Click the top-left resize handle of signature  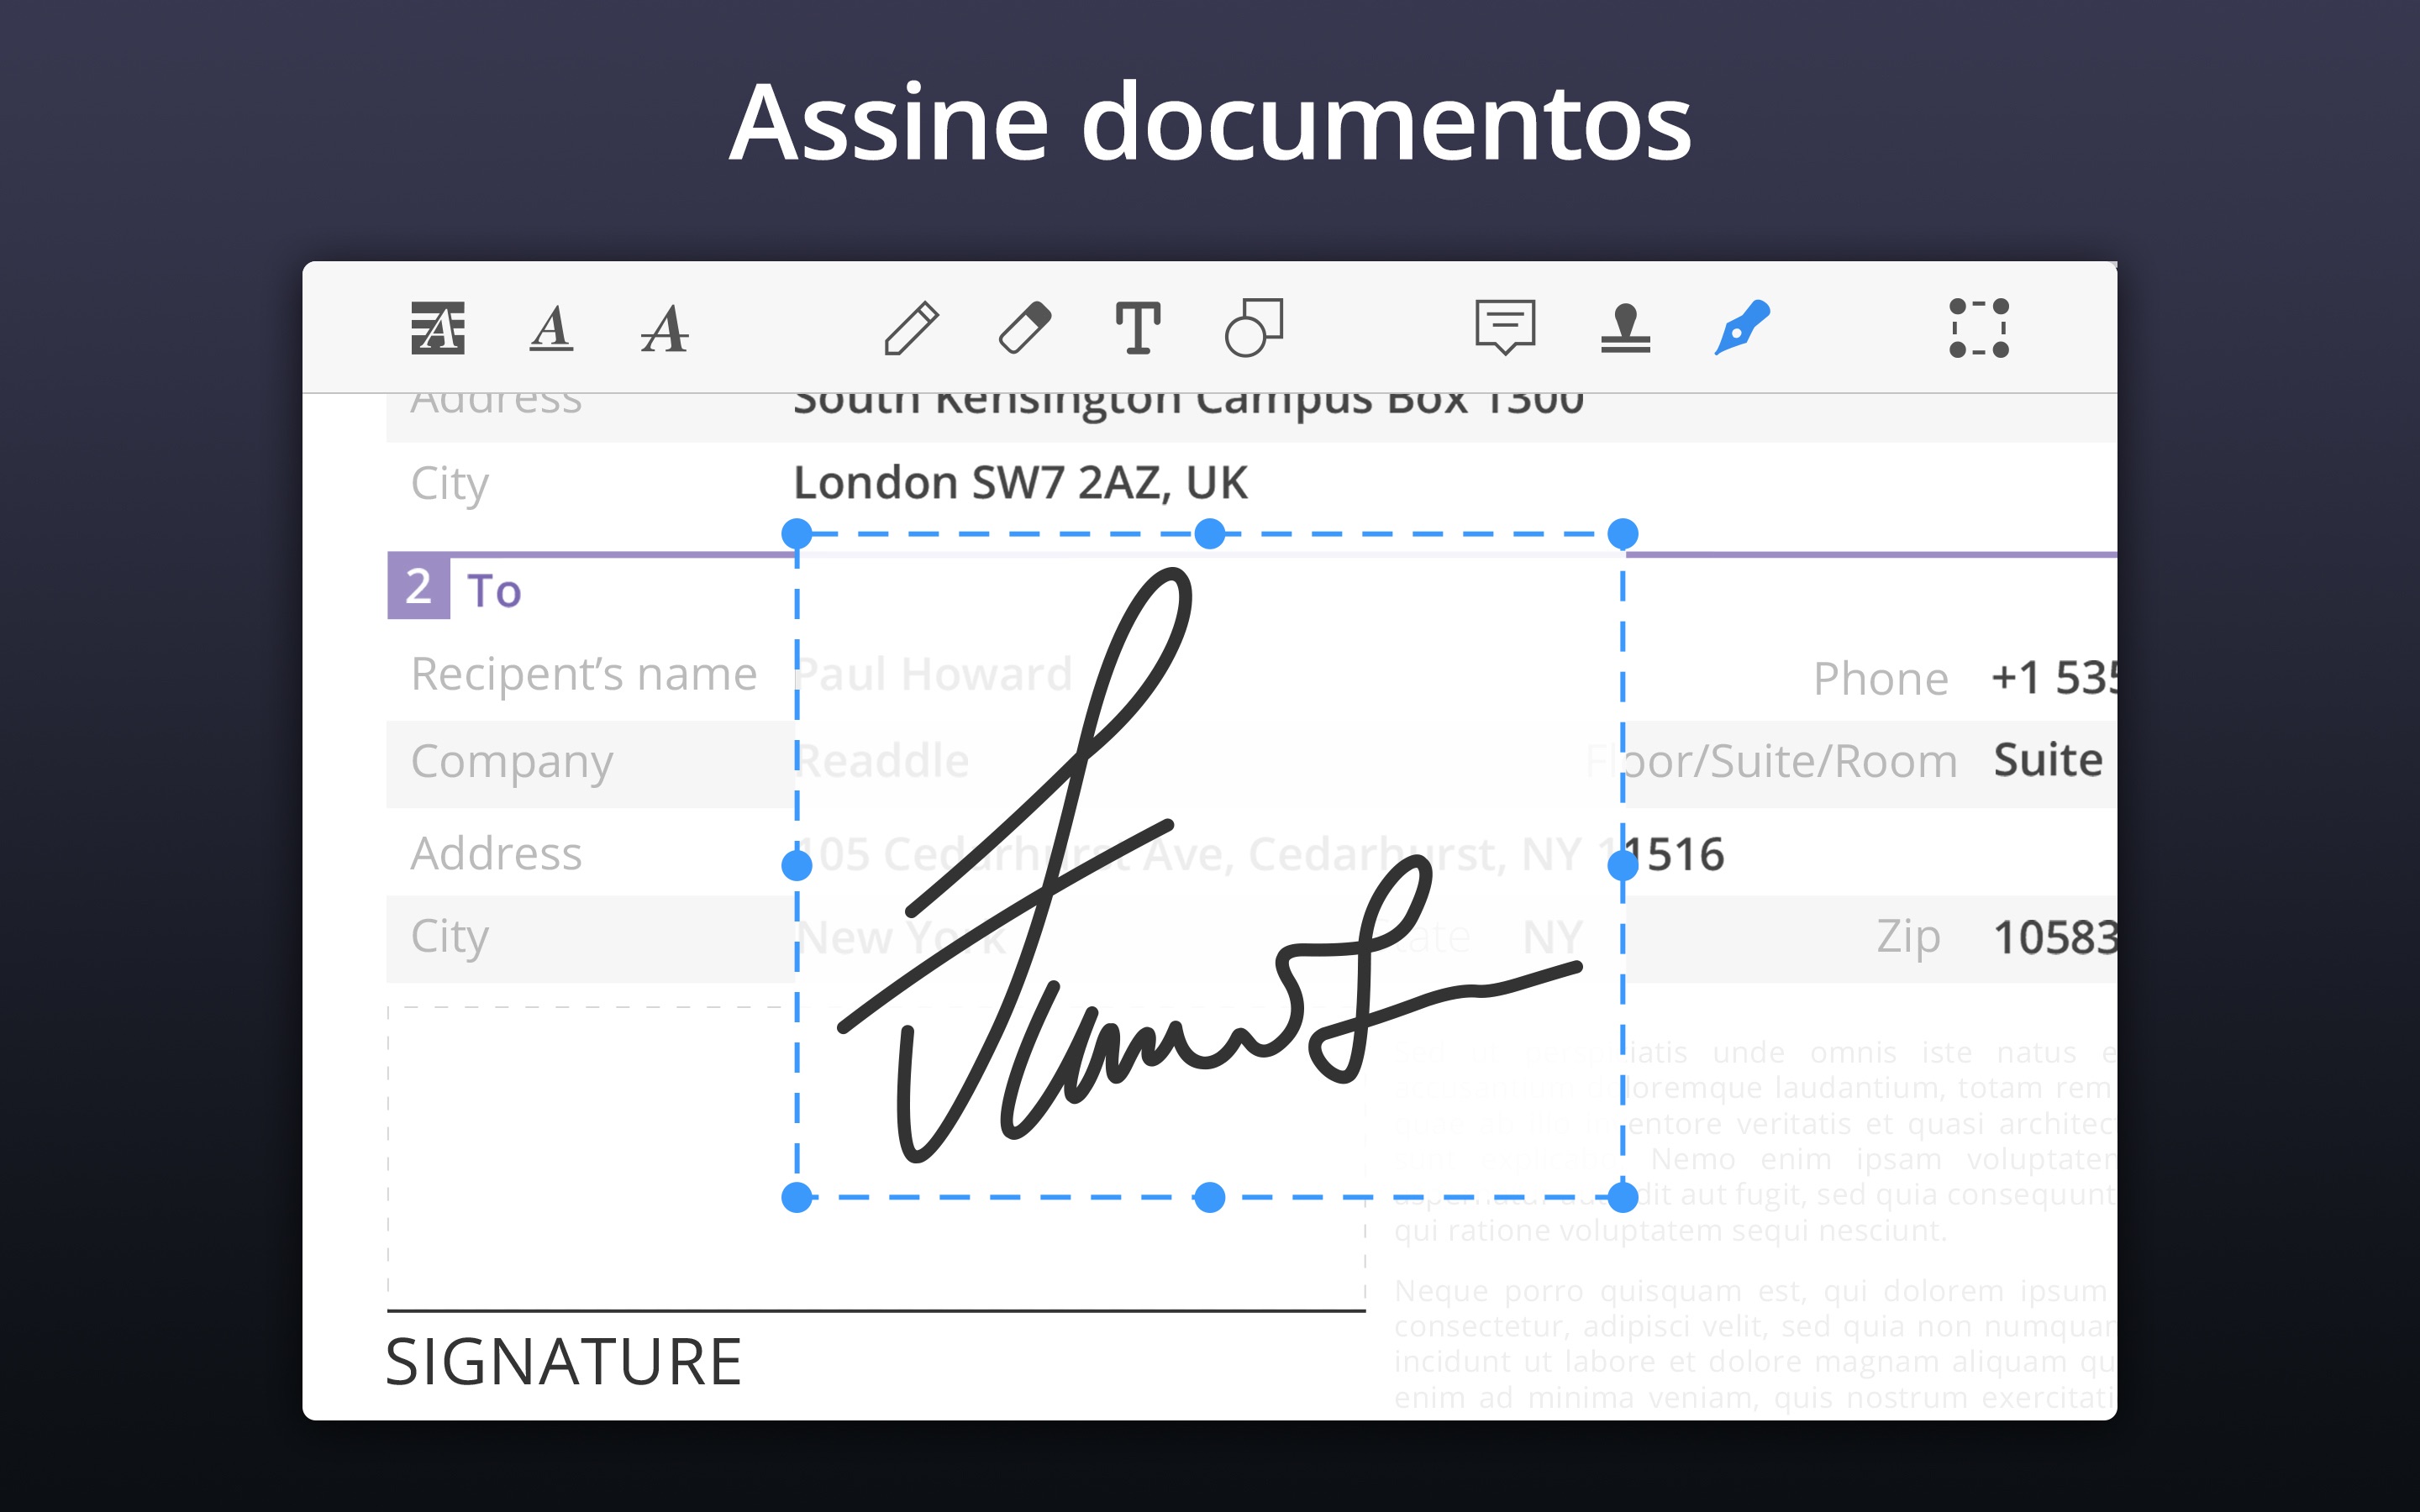pos(797,534)
